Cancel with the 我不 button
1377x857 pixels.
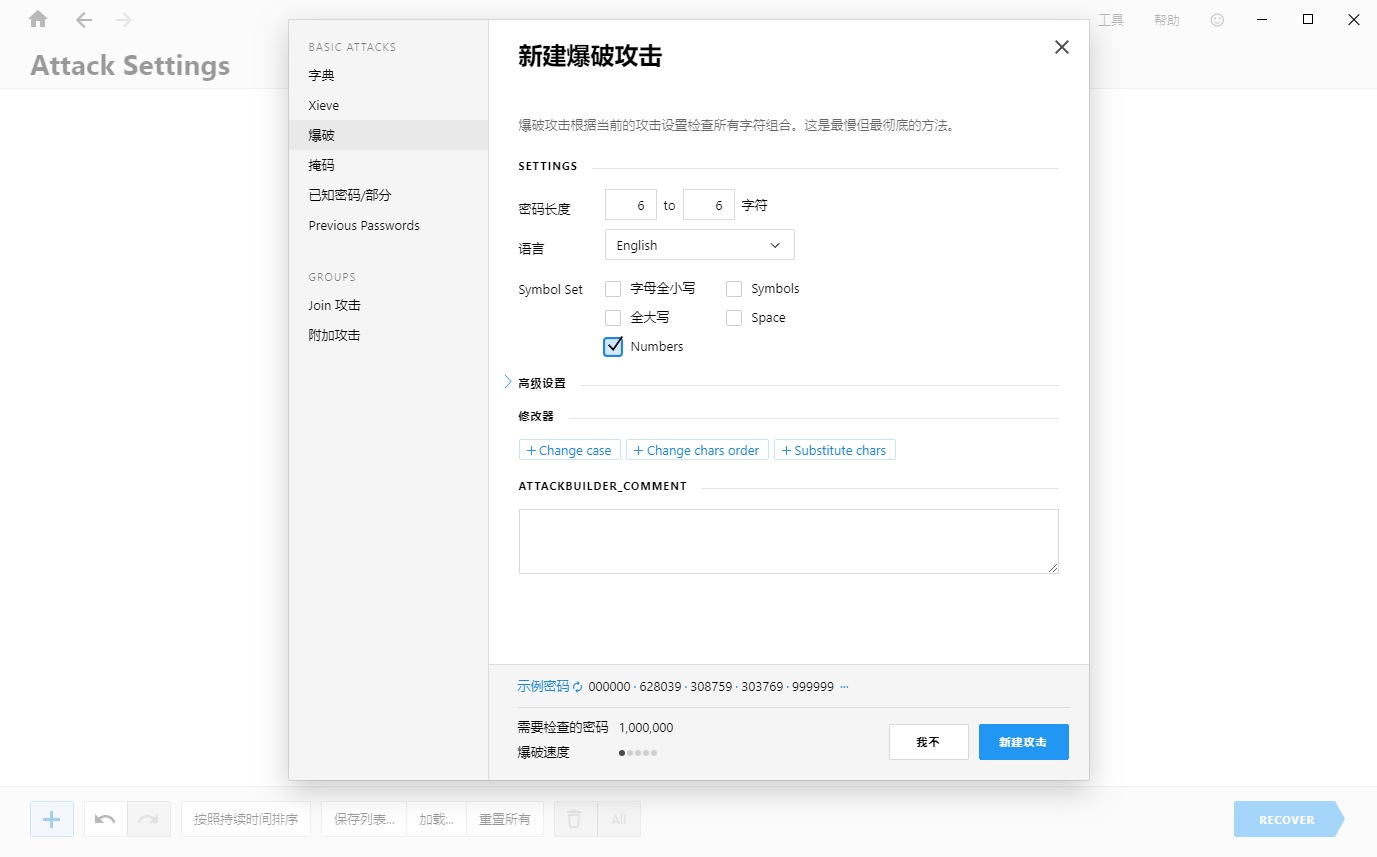pyautogui.click(x=929, y=742)
